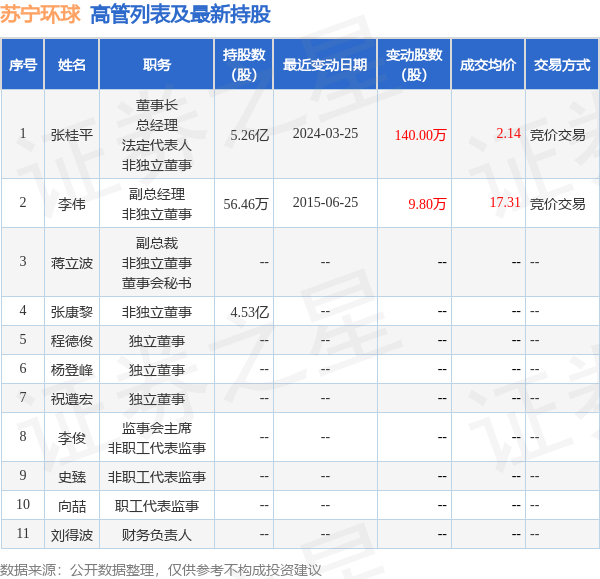Click the 苏宁环球 company name in the title

(x=40, y=14)
